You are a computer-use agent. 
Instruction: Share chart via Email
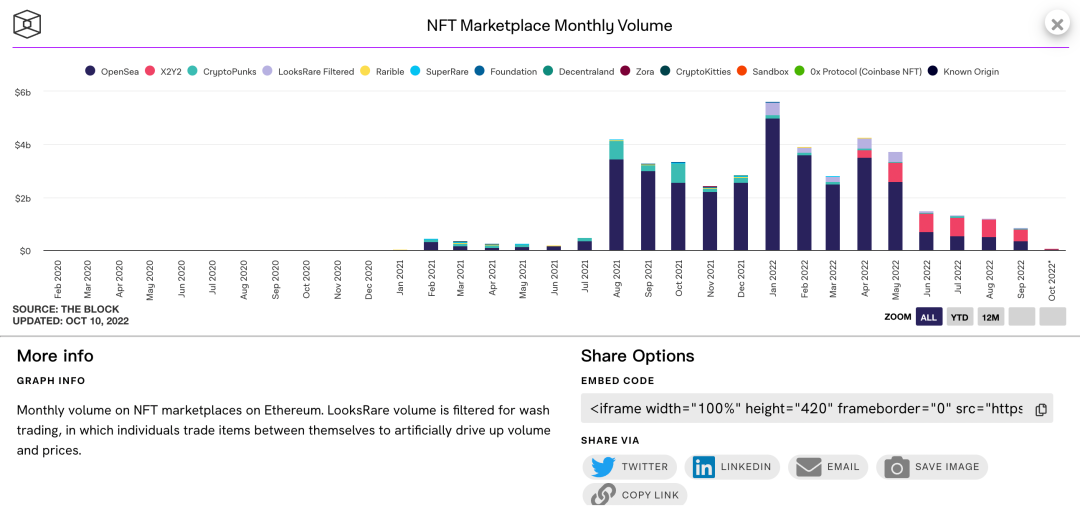(x=828, y=467)
